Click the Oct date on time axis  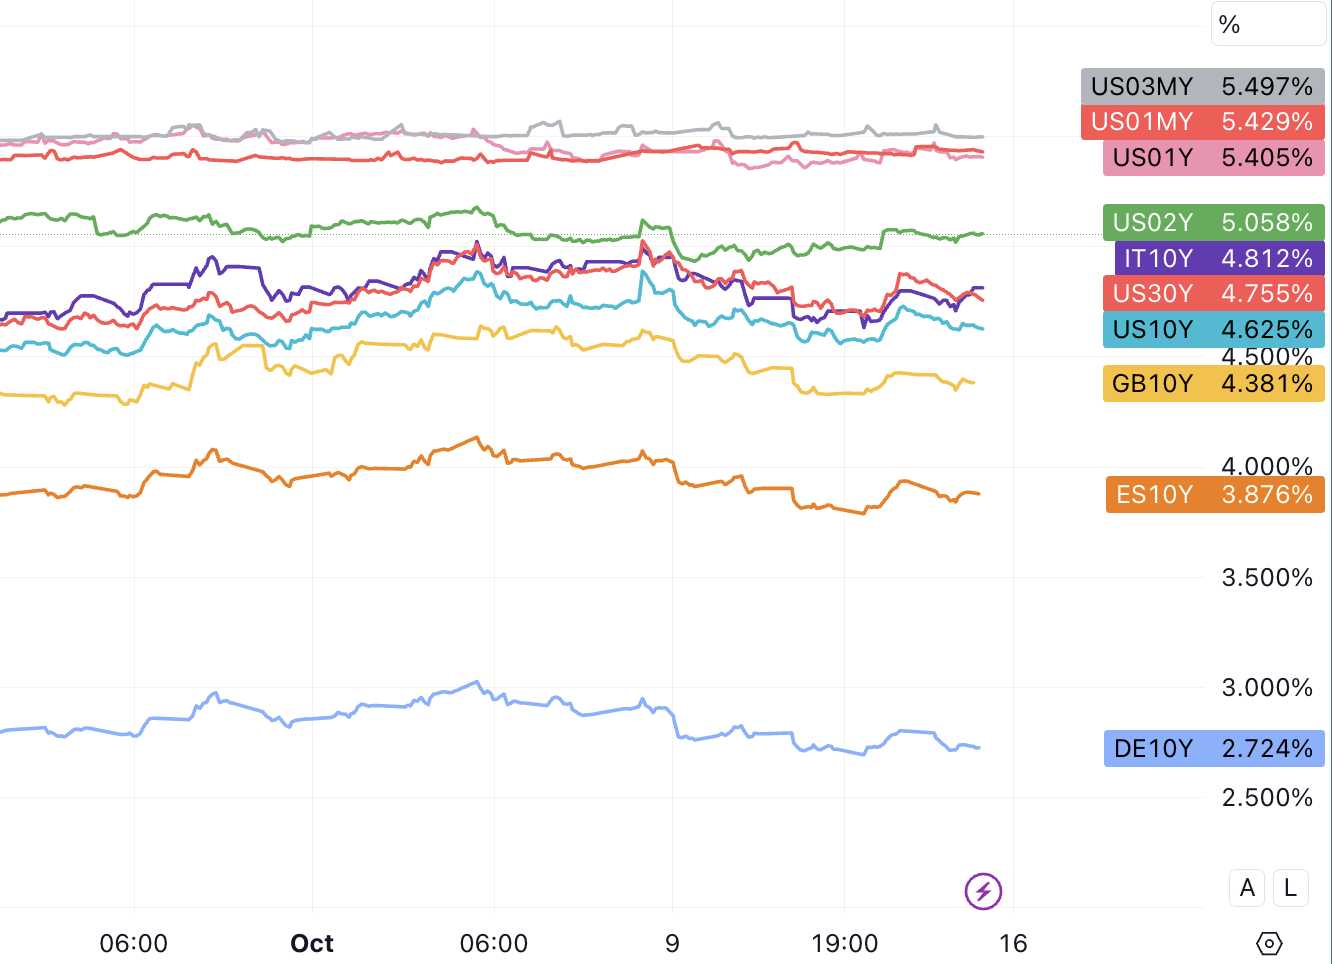coord(312,943)
